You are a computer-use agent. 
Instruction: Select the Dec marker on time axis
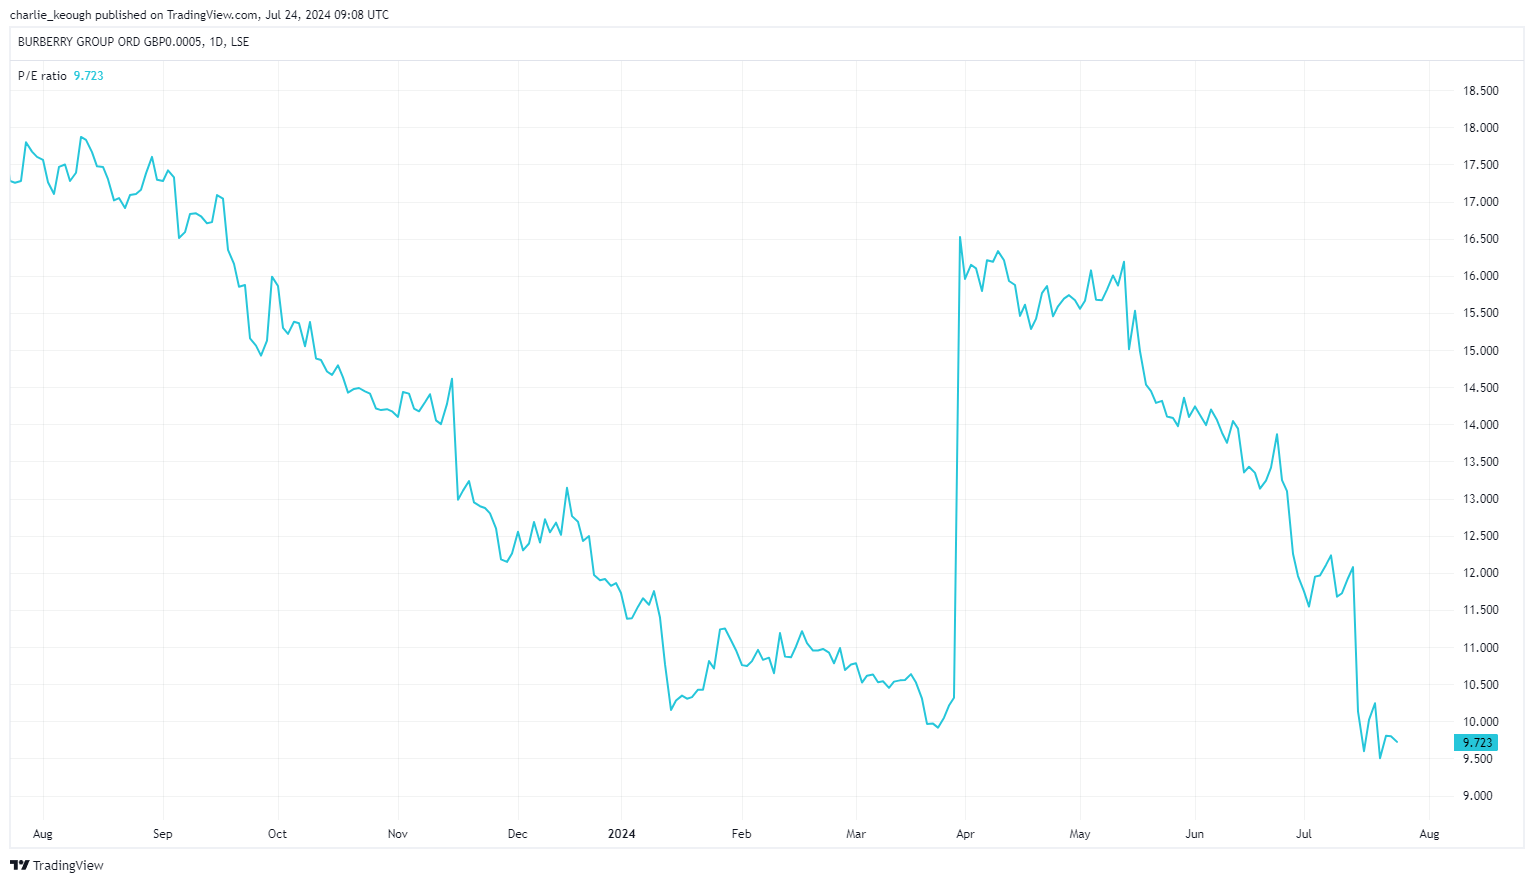tap(517, 834)
